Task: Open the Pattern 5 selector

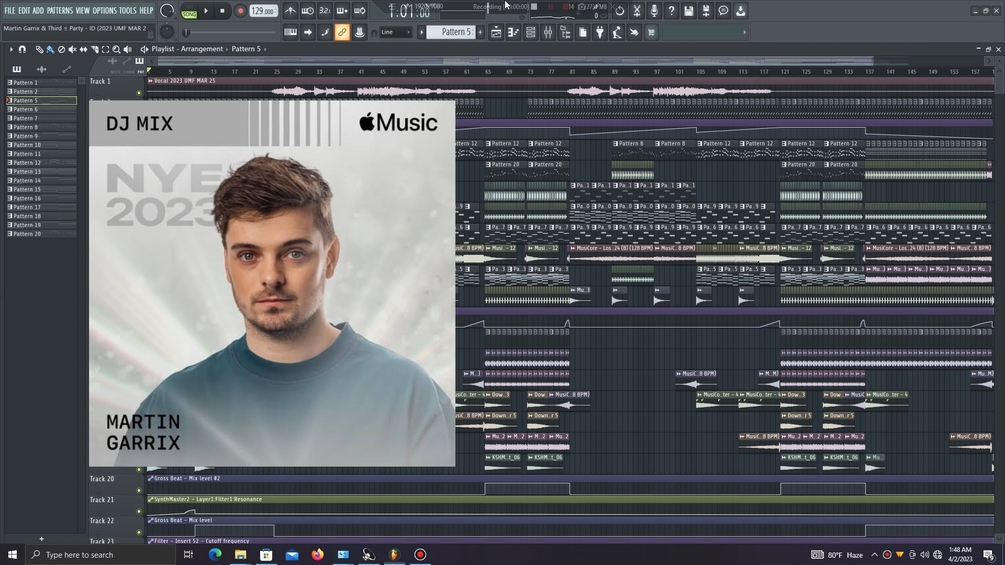Action: coord(451,32)
